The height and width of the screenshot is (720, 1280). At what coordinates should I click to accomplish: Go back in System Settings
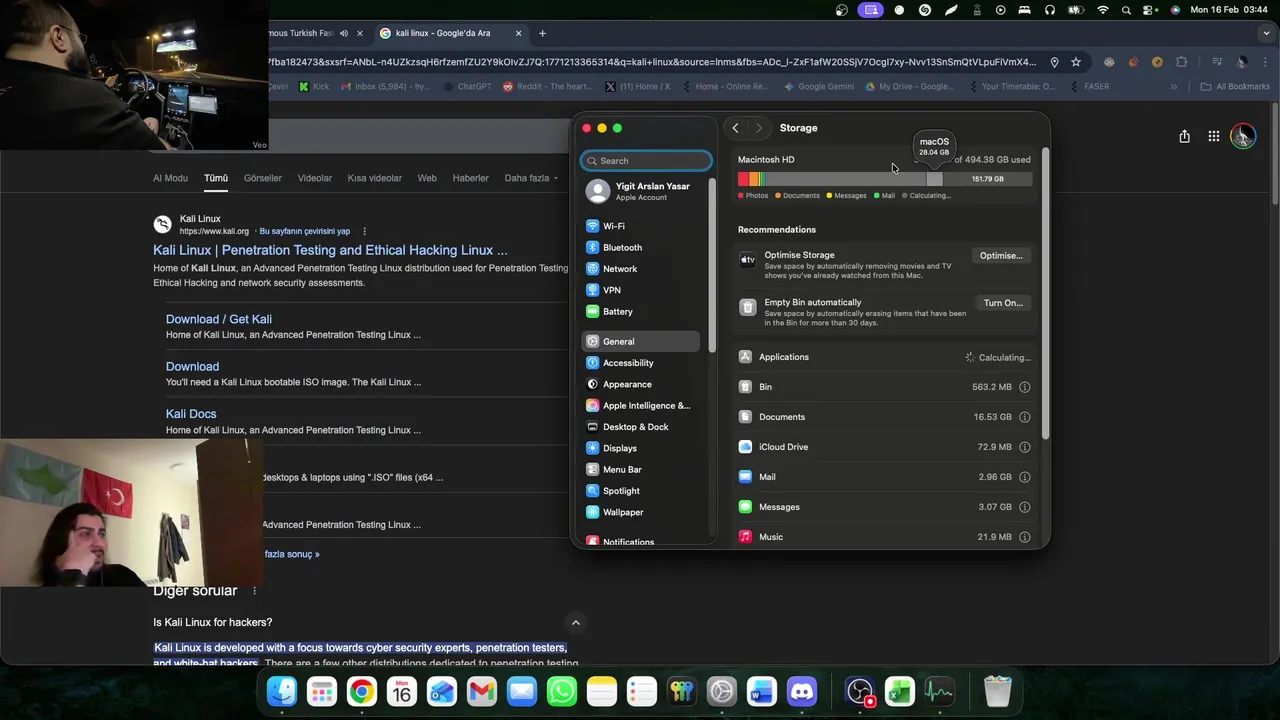pyautogui.click(x=735, y=128)
